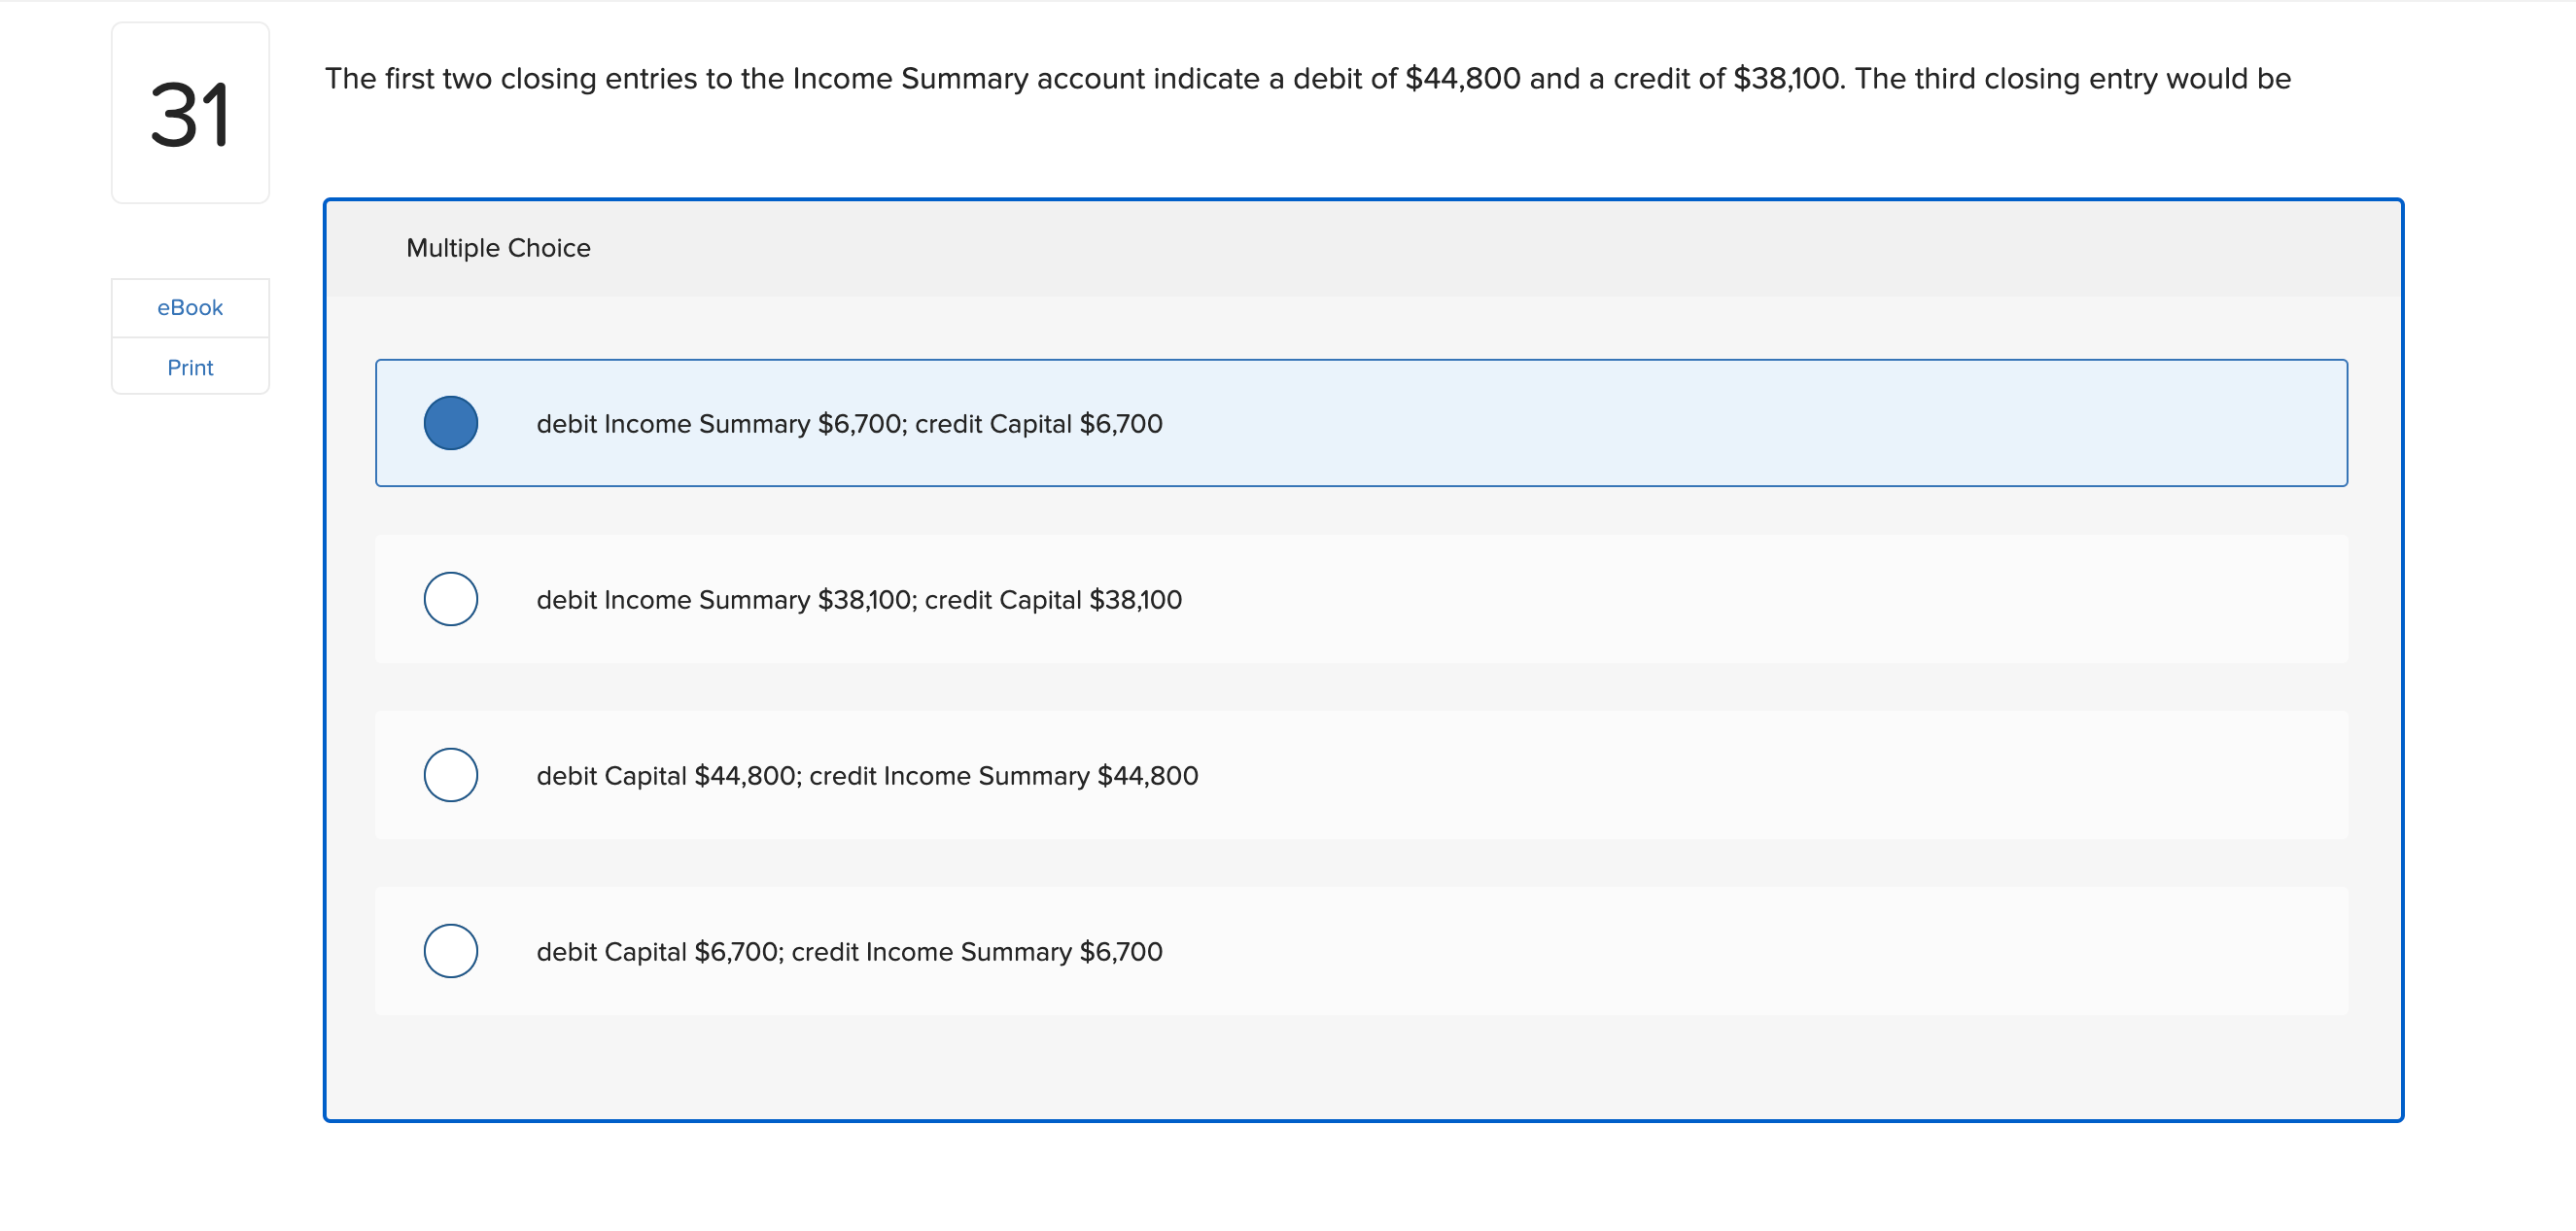Select the first radio button option
This screenshot has height=1231, width=2576.
(x=451, y=423)
